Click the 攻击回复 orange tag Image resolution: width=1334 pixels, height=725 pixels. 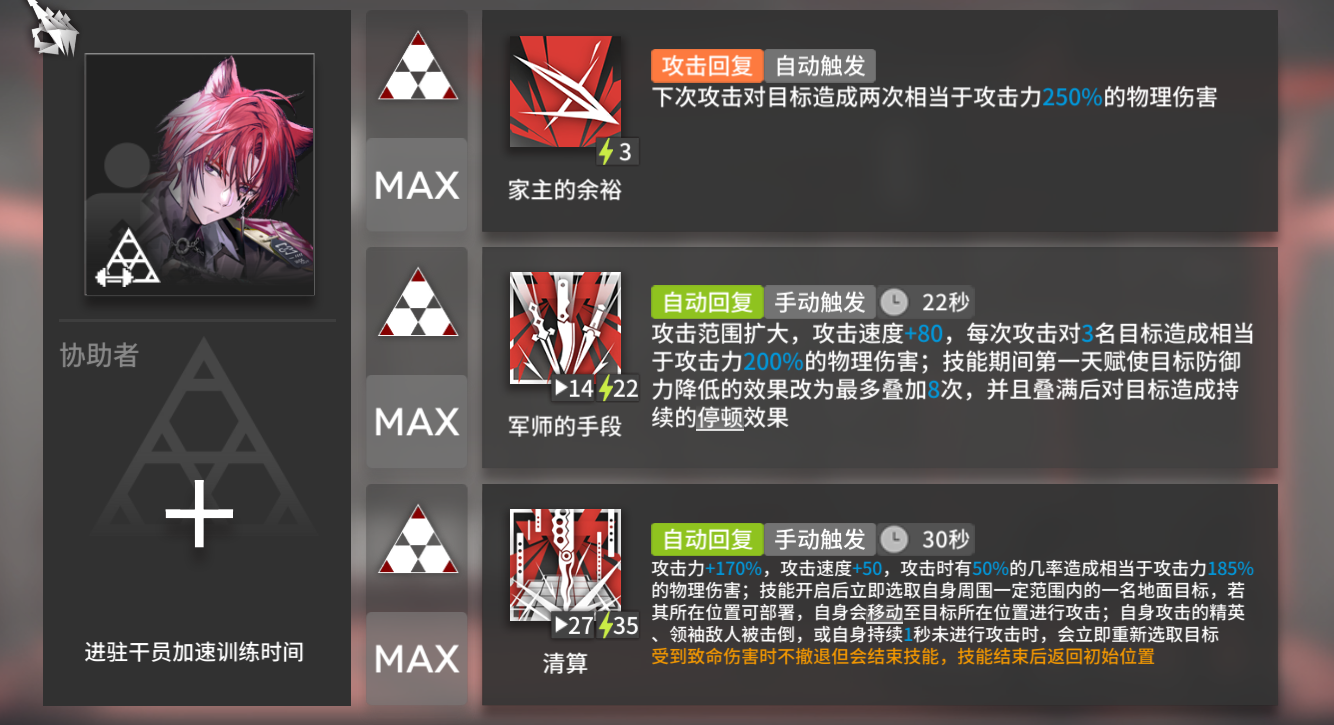(x=707, y=66)
